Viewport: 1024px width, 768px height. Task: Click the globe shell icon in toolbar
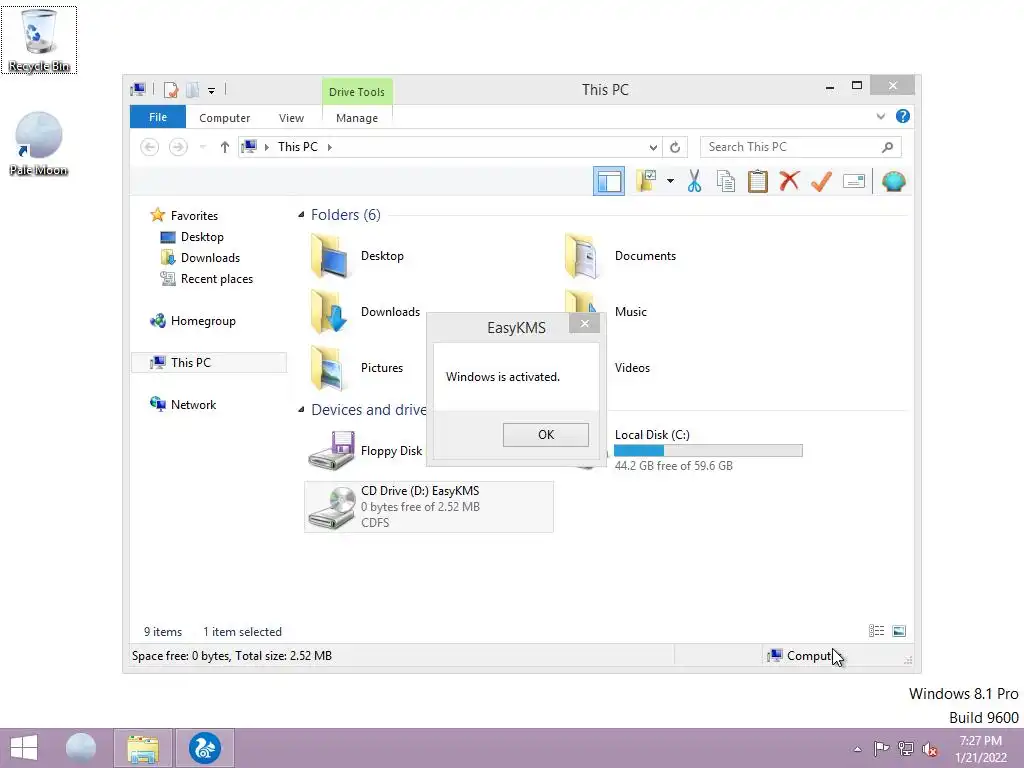[x=893, y=181]
